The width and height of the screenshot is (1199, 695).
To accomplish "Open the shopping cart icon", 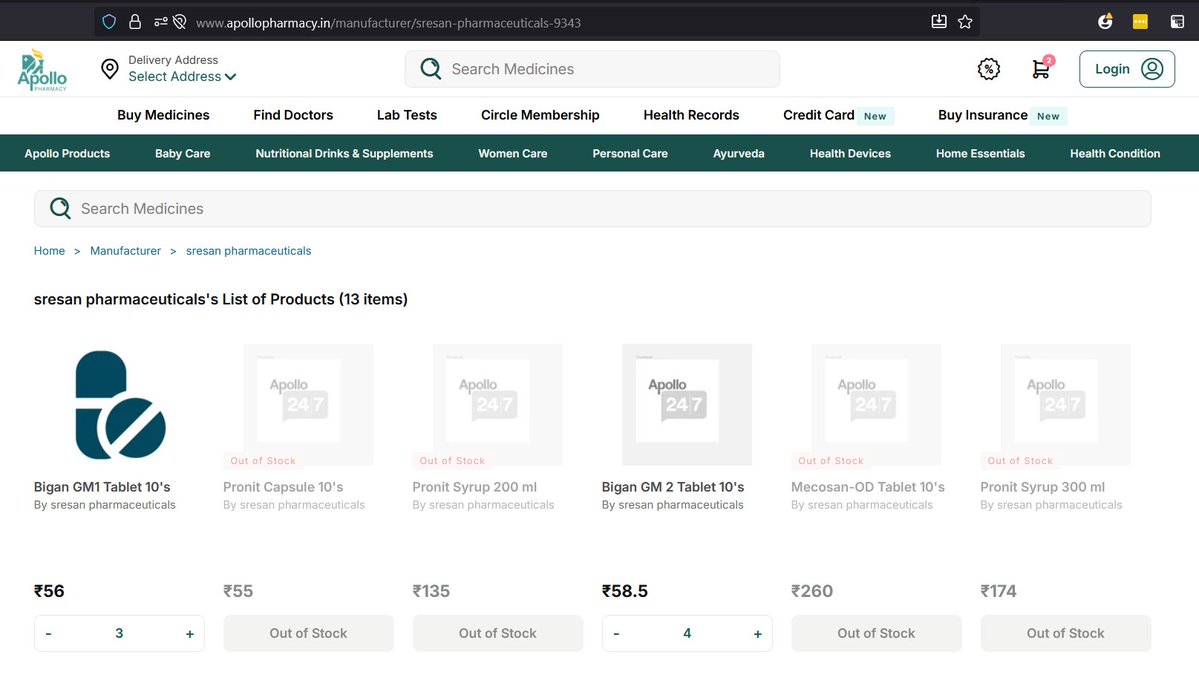I will pyautogui.click(x=1041, y=69).
